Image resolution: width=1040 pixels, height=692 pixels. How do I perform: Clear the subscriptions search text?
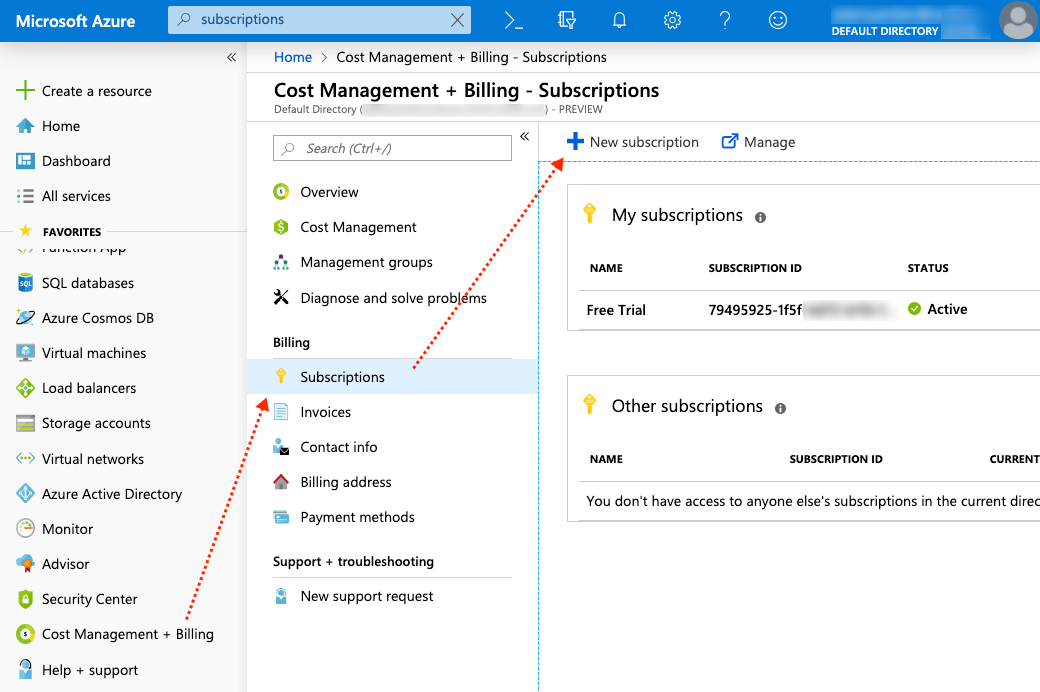458,20
